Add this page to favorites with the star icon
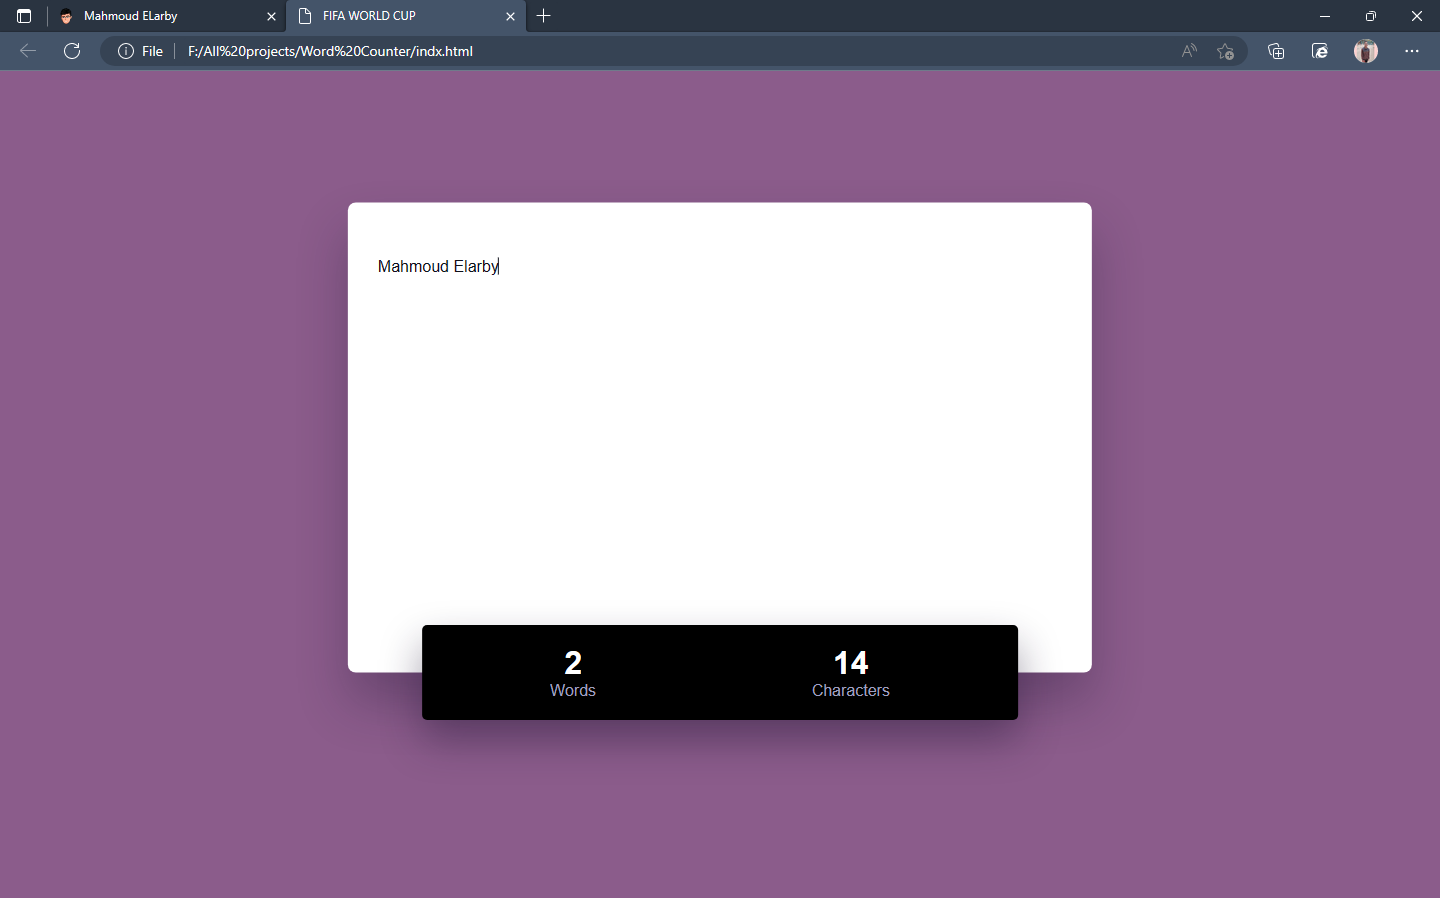1440x898 pixels. click(x=1225, y=51)
